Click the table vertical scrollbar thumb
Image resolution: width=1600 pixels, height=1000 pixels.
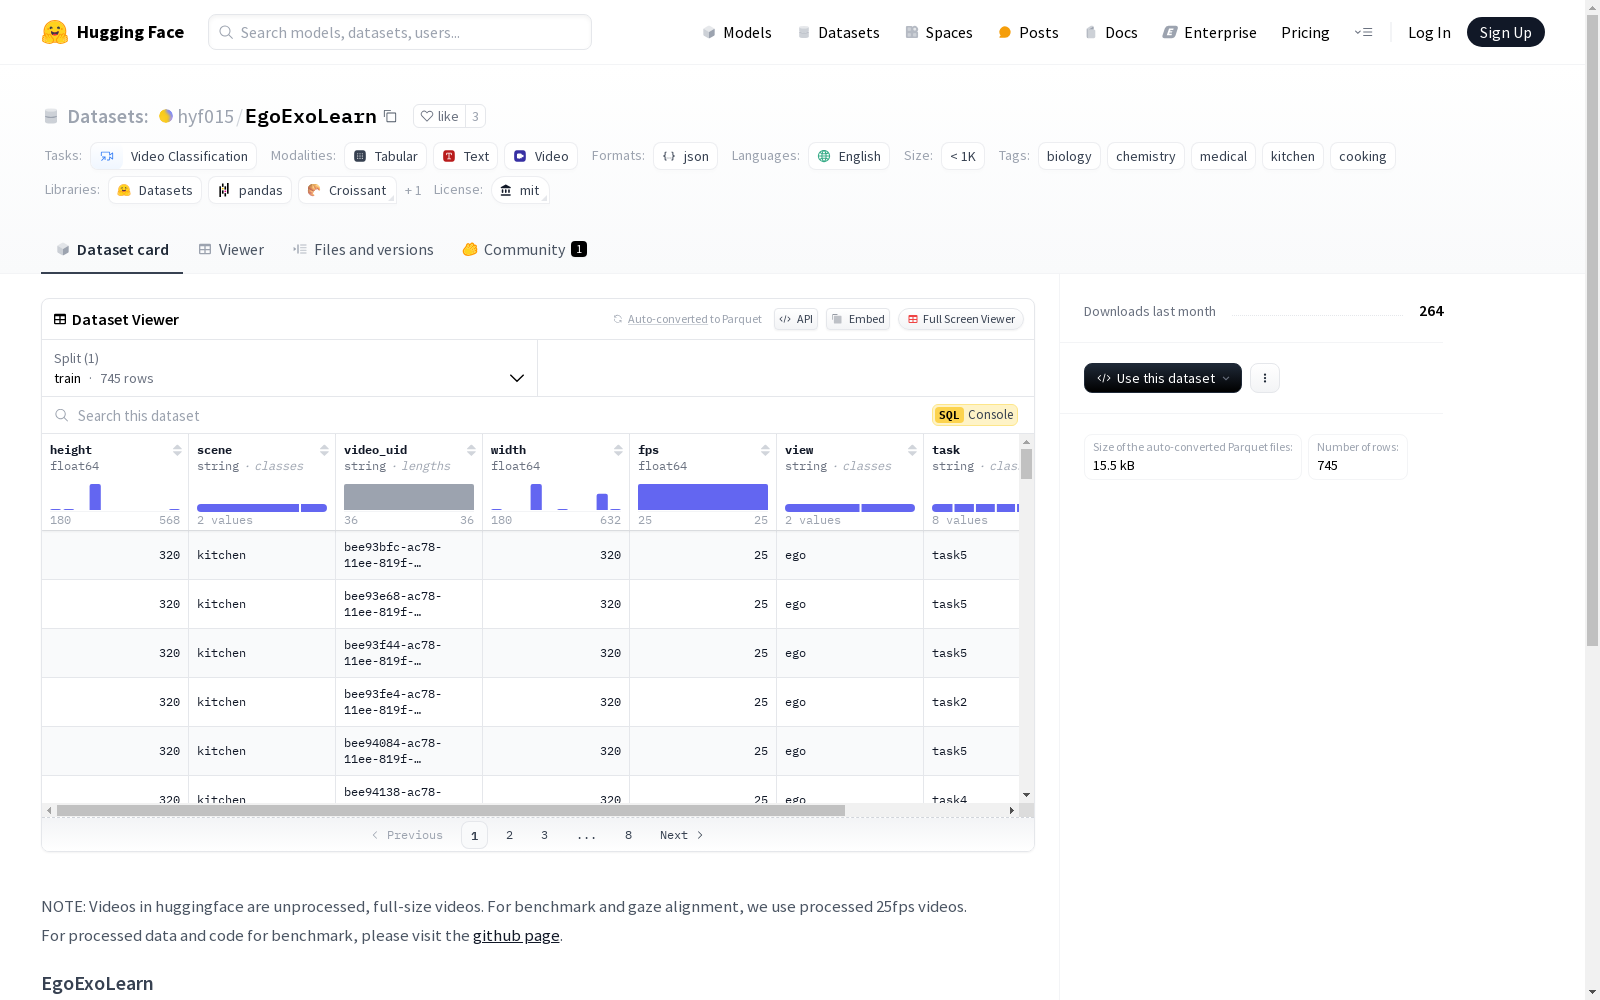[1026, 464]
